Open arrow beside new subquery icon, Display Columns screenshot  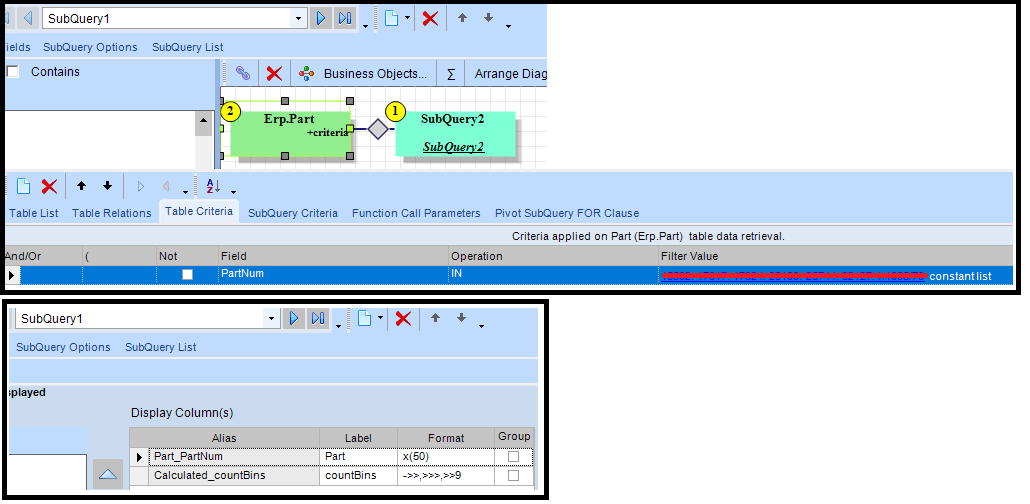380,319
